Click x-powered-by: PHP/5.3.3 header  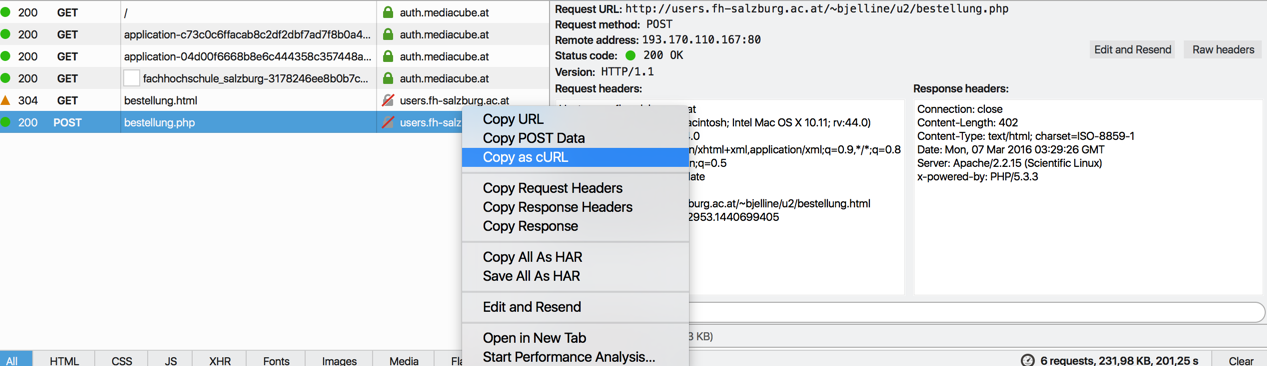coord(977,177)
